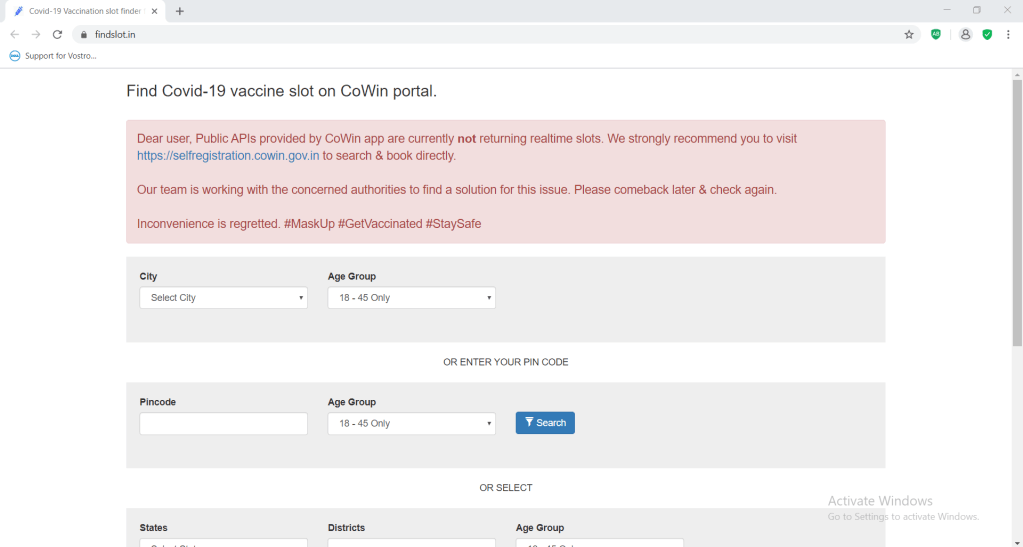Open the selfregistration.cowin.gov.in link
Image resolution: width=1023 pixels, height=547 pixels.
[x=228, y=156]
